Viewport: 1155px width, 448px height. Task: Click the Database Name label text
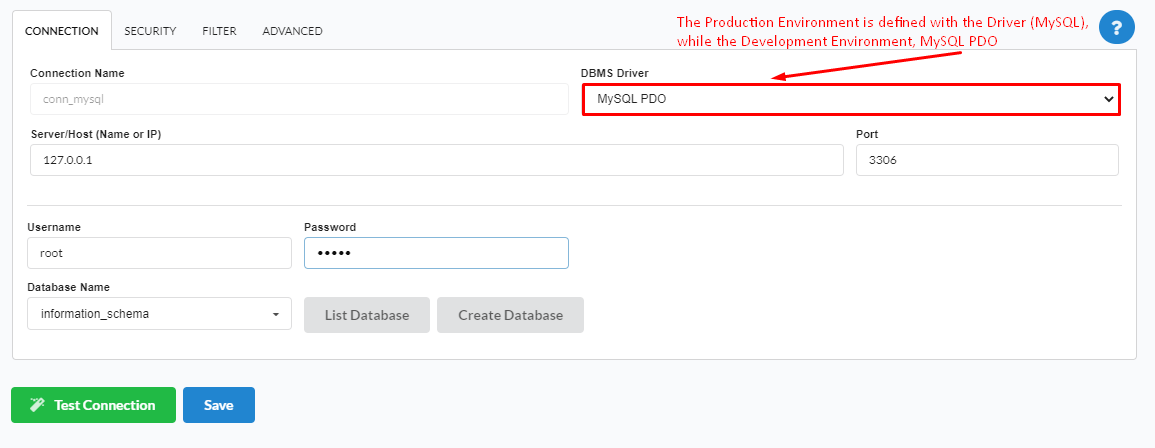(70, 287)
